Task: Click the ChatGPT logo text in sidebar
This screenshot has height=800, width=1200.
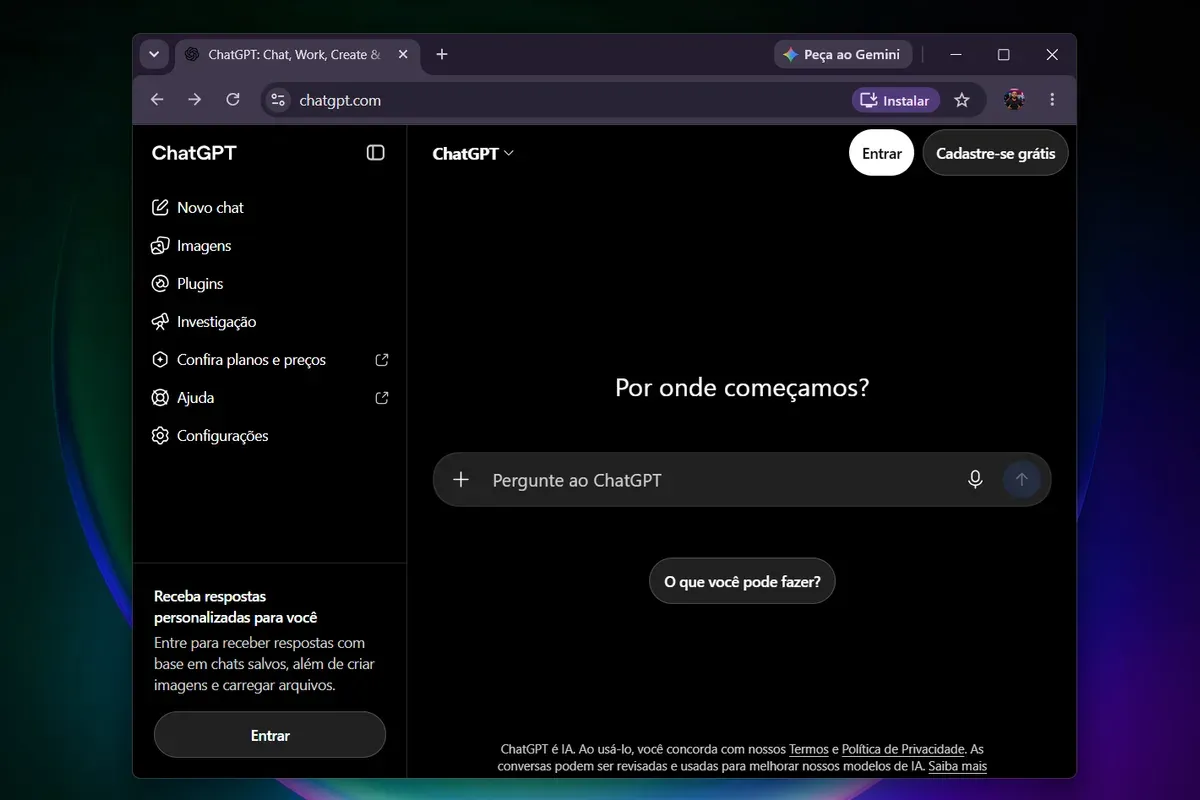Action: click(x=194, y=153)
